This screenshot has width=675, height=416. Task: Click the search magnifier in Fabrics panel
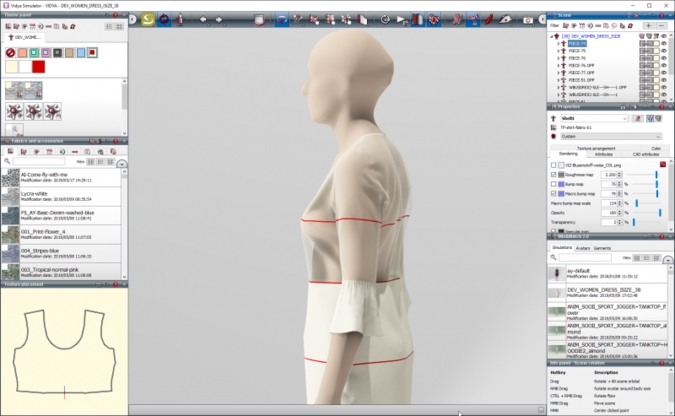coord(8,161)
